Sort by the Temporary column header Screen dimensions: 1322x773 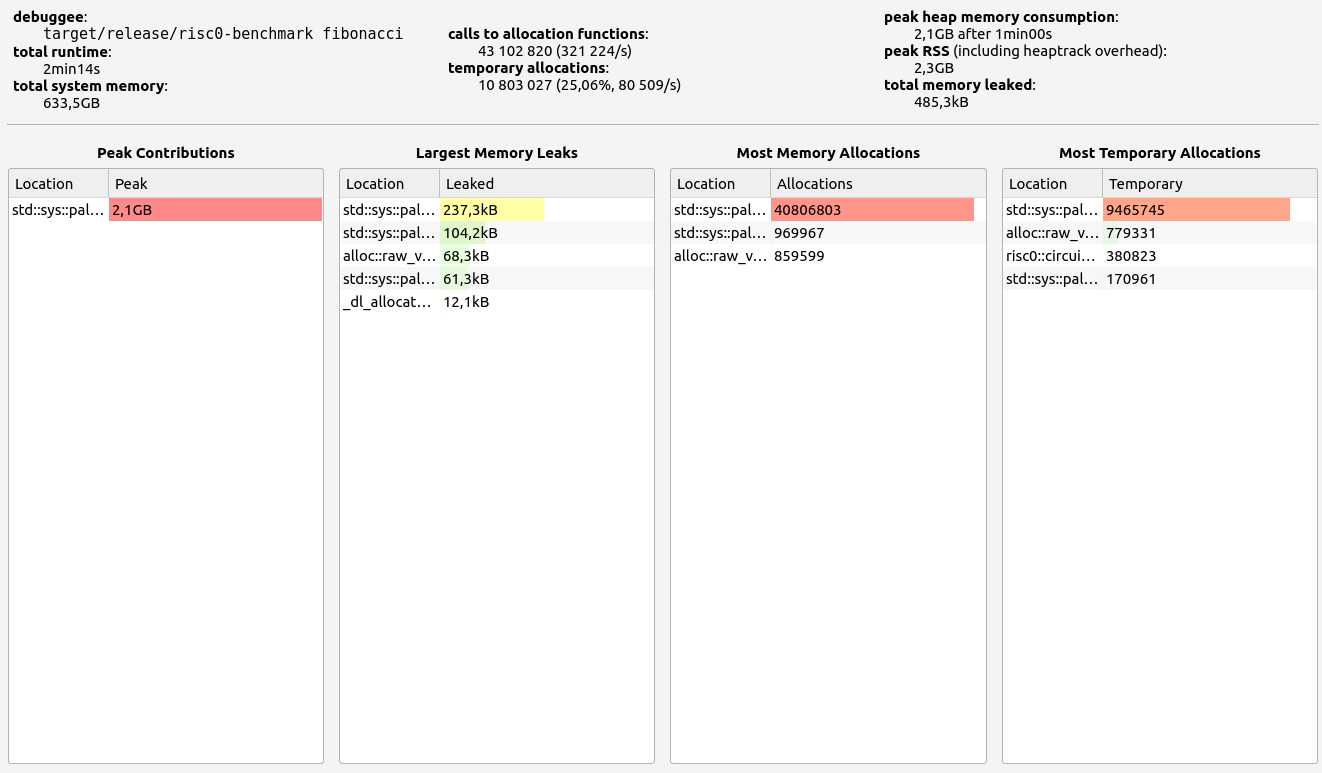[1208, 184]
